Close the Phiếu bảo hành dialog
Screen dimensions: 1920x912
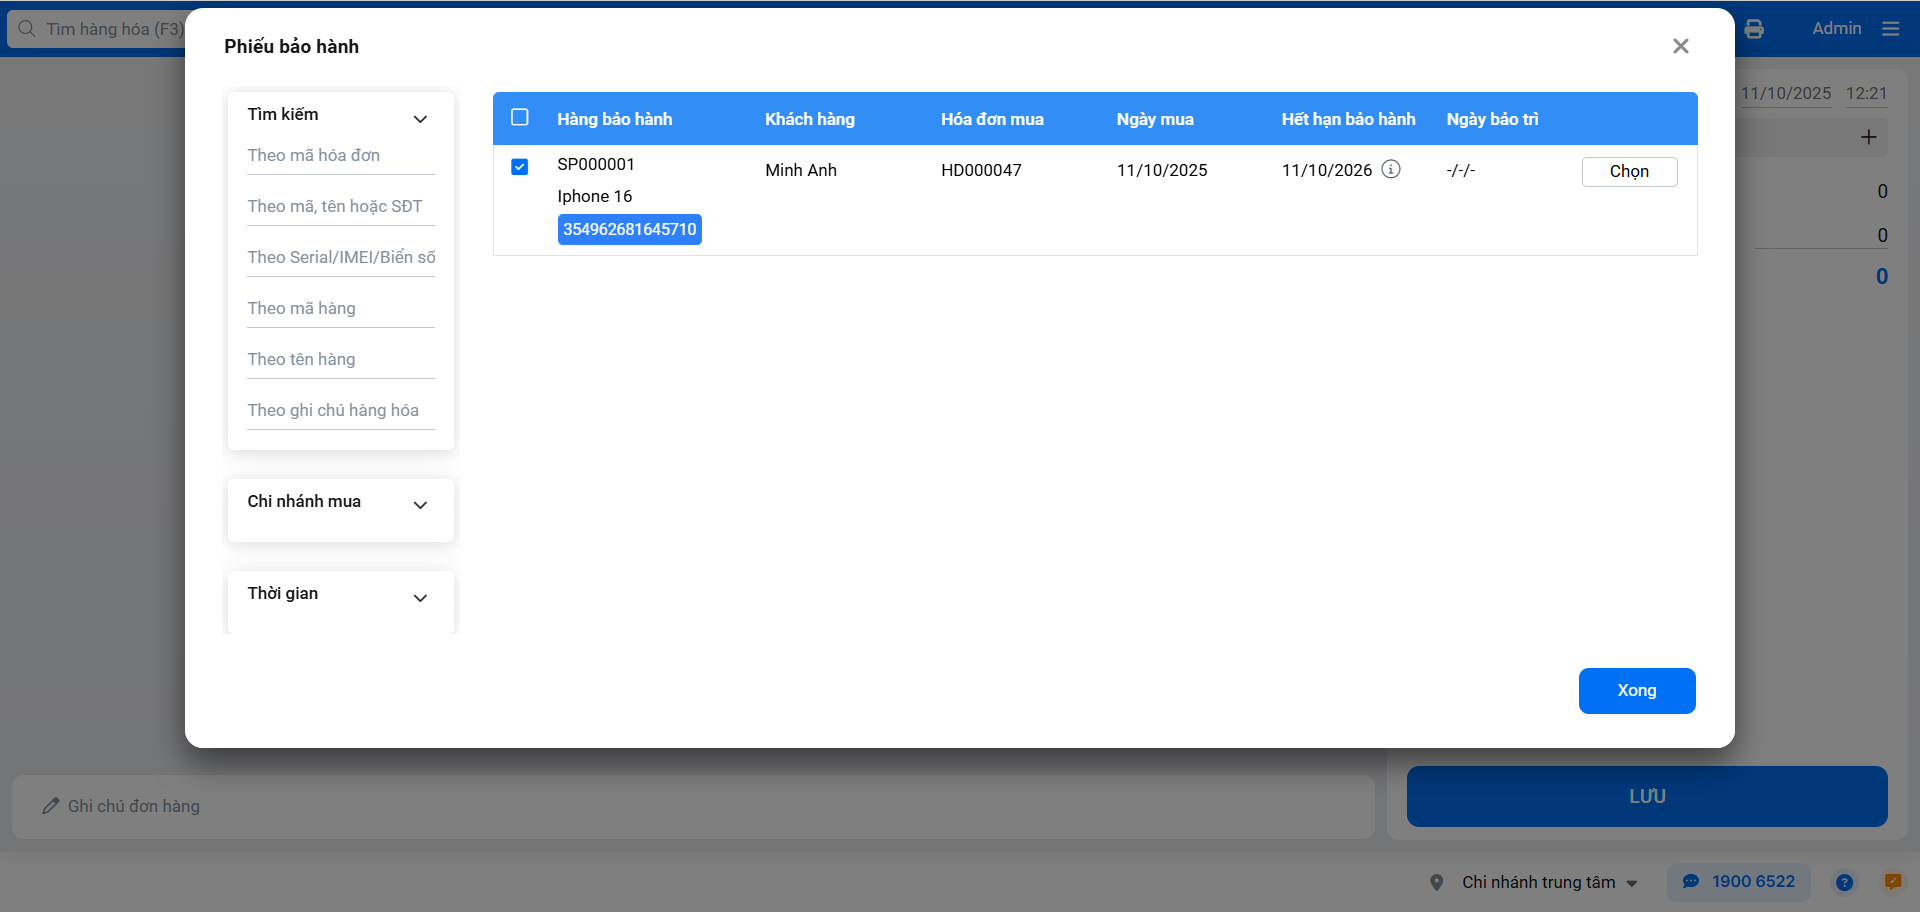pos(1680,46)
